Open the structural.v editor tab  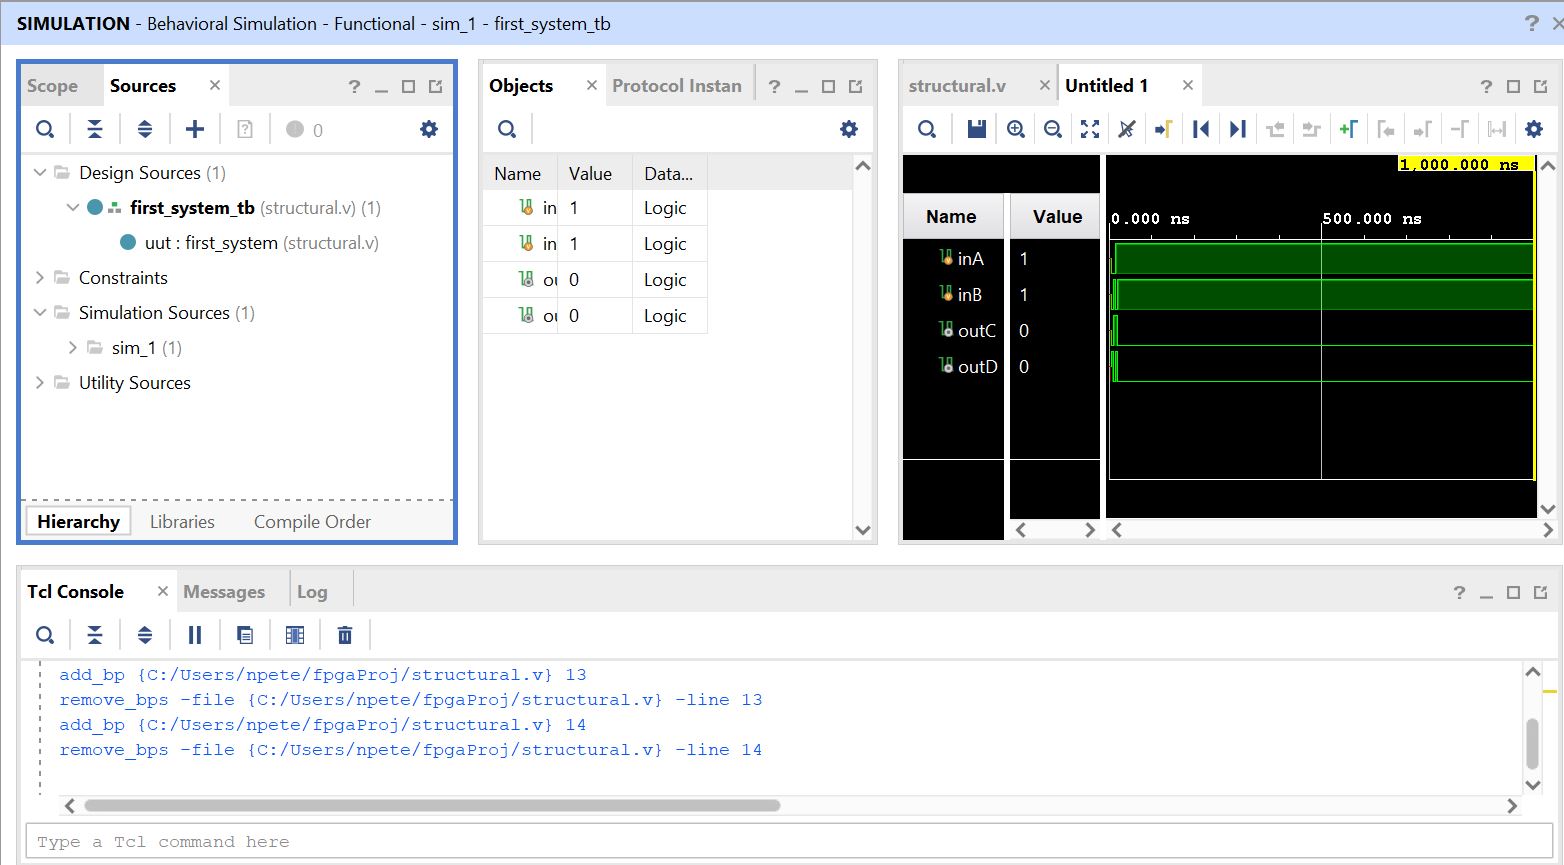957,86
